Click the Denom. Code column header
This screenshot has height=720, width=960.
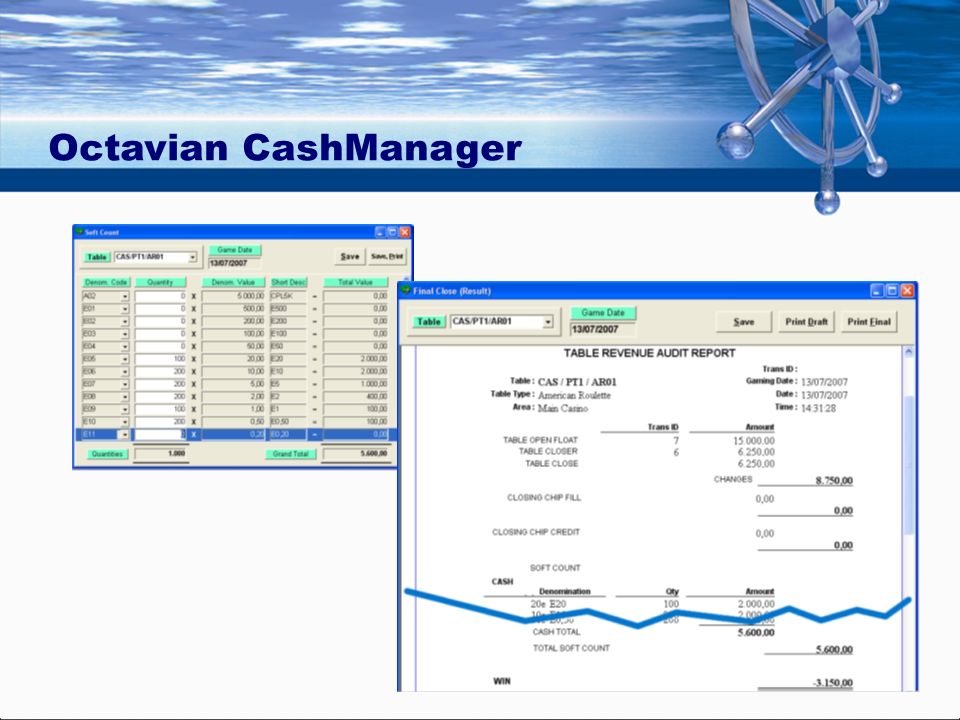[106, 282]
